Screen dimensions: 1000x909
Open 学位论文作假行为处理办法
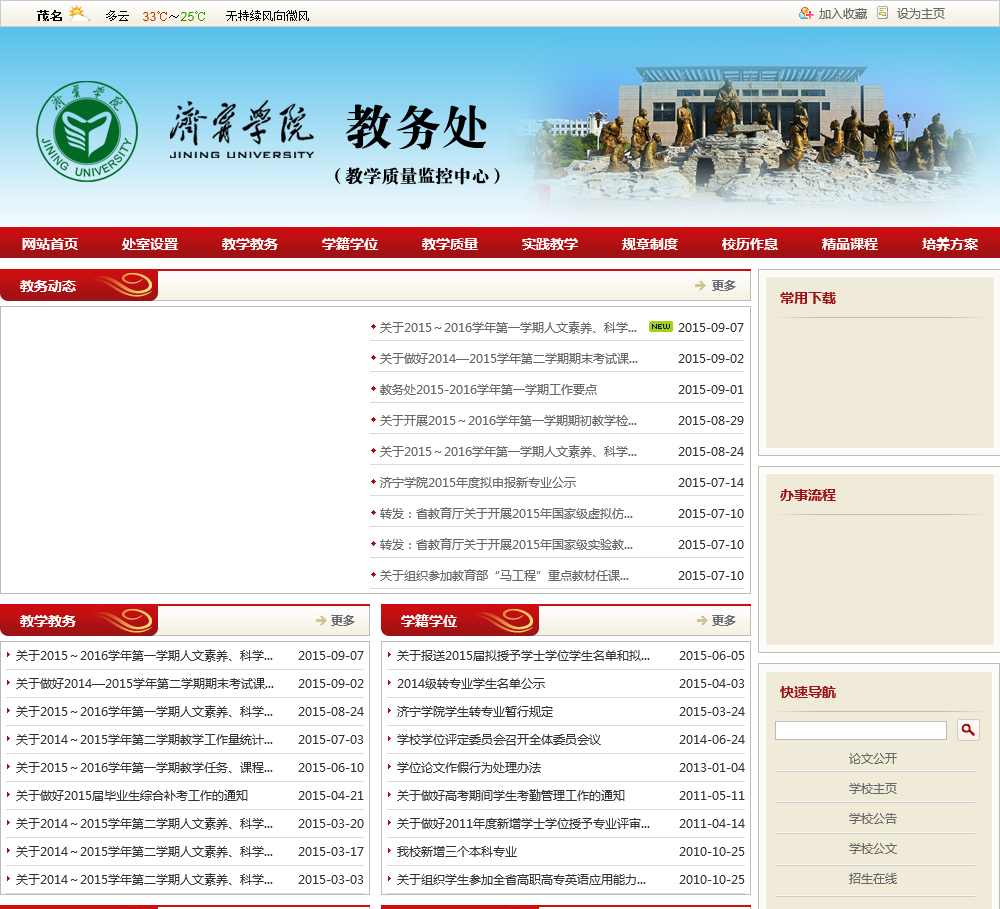pyautogui.click(x=469, y=767)
